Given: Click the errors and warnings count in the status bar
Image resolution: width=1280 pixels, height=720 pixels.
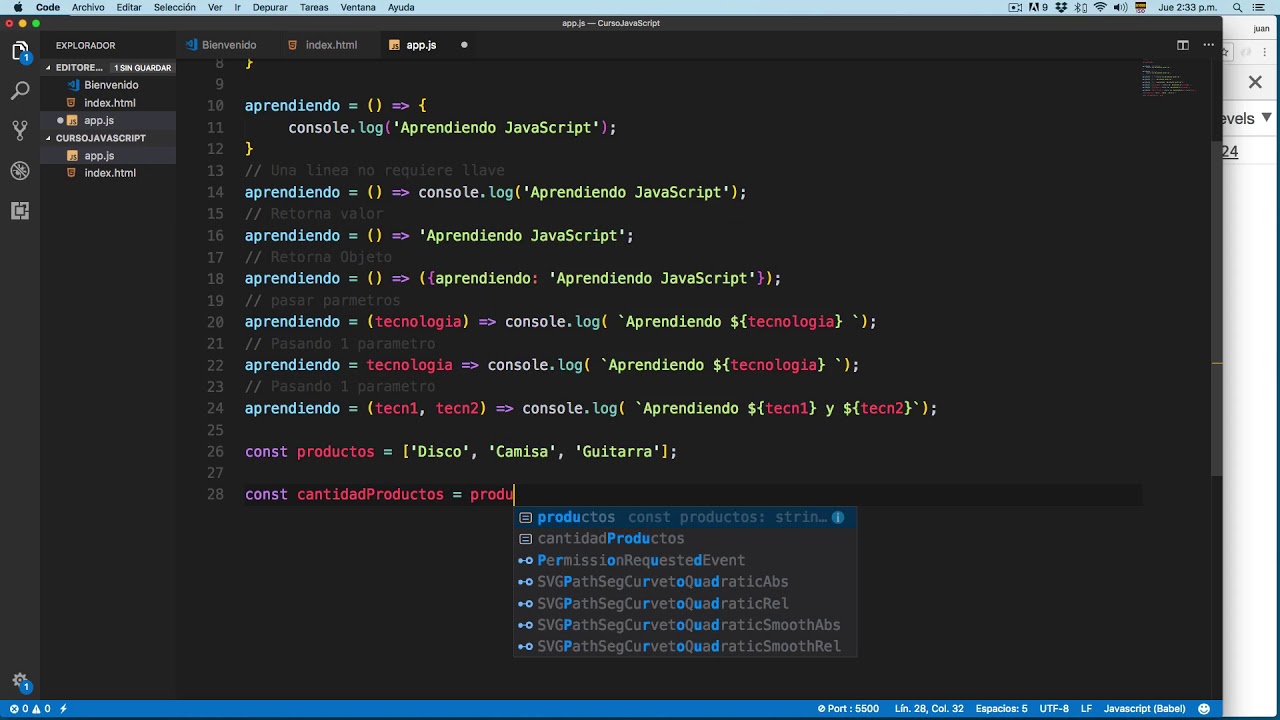Looking at the screenshot, I should coord(30,709).
